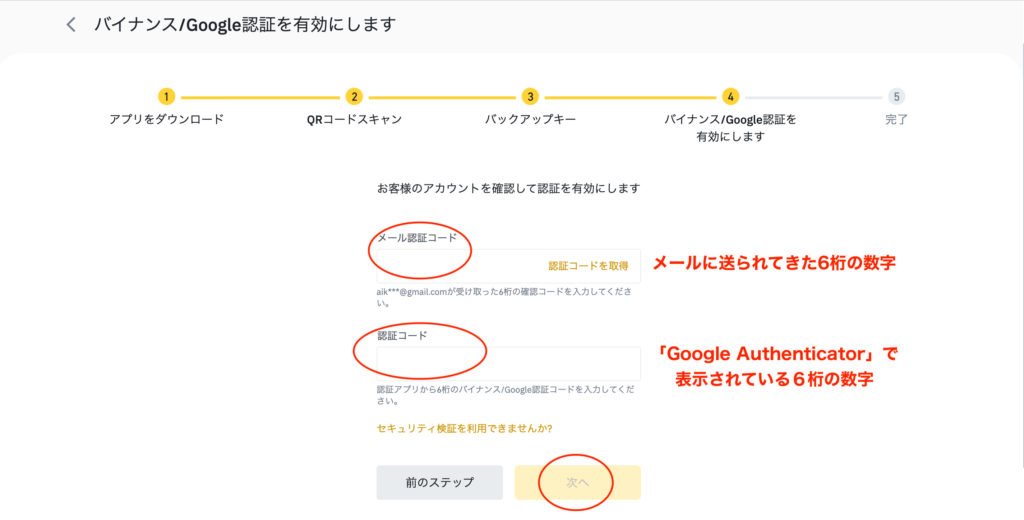
Task: Click the 次へ button
Action: tap(577, 483)
